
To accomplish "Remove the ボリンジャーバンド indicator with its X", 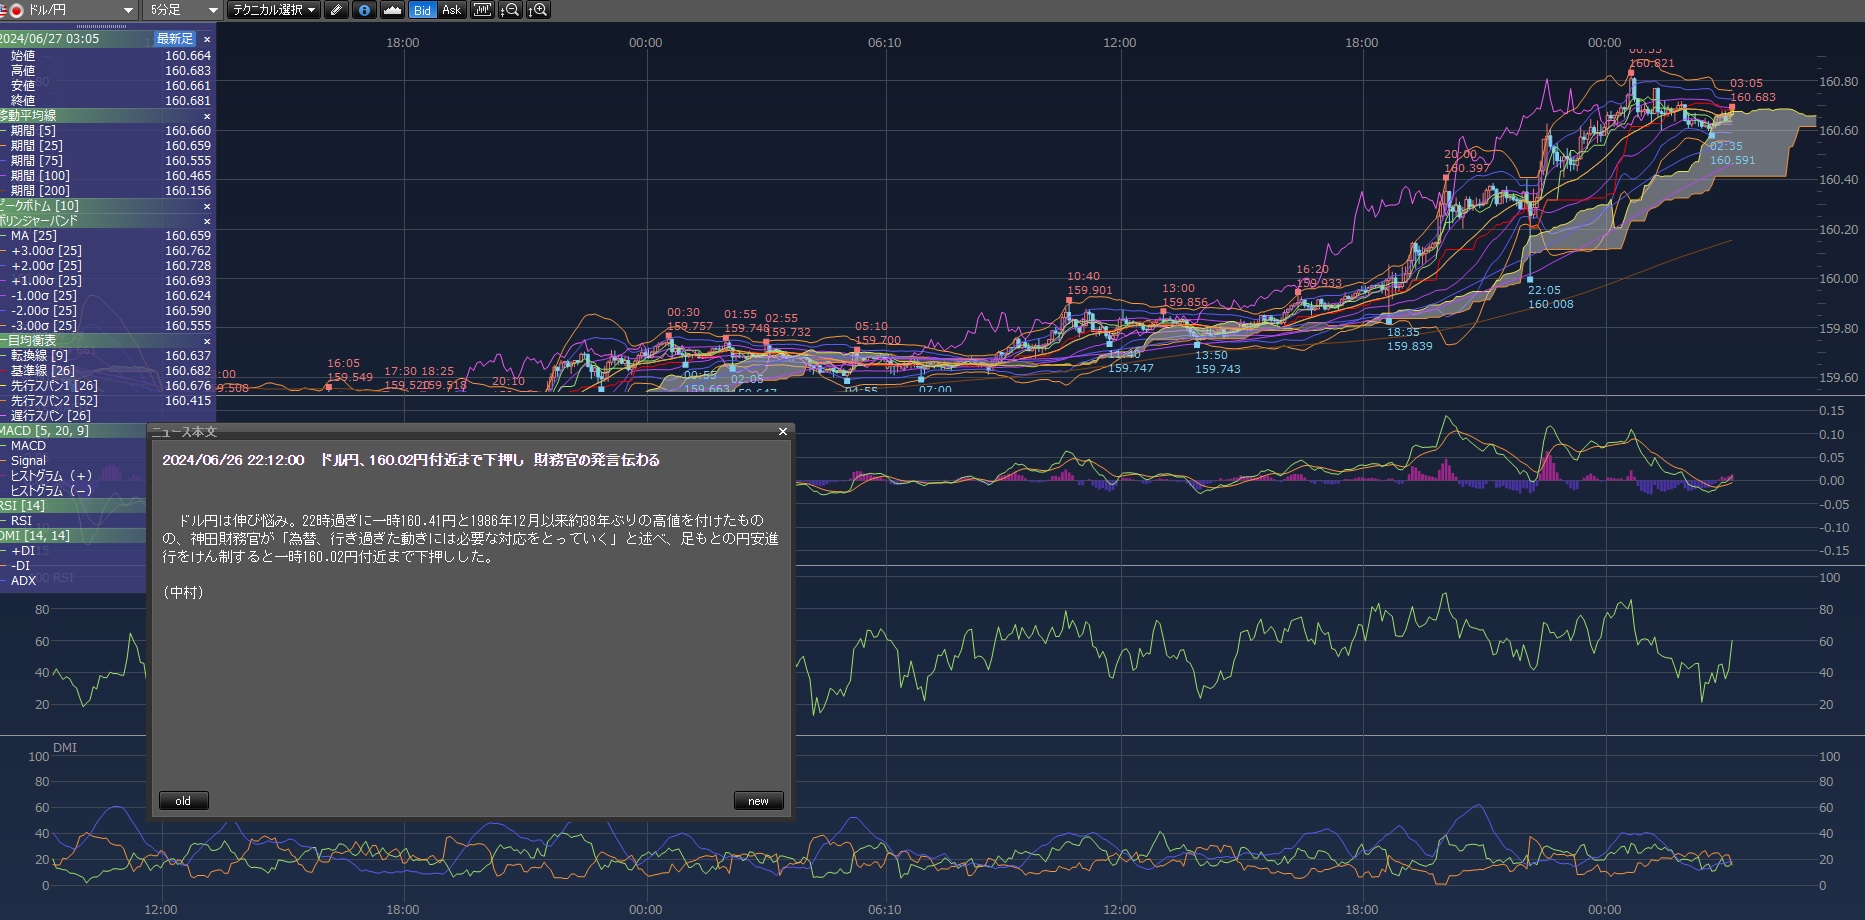I will pos(207,221).
